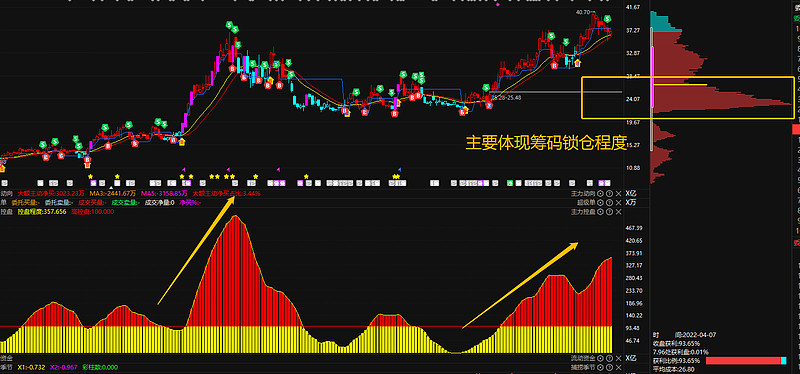Screen dimensions: 800x374
Task: Click the 41.67 price axis label
Action: click(x=633, y=7)
